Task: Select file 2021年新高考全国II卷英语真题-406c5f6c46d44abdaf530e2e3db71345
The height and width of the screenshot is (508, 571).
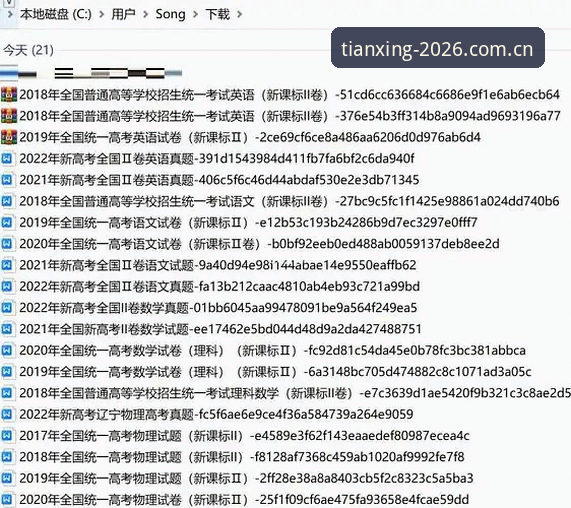Action: (219, 180)
